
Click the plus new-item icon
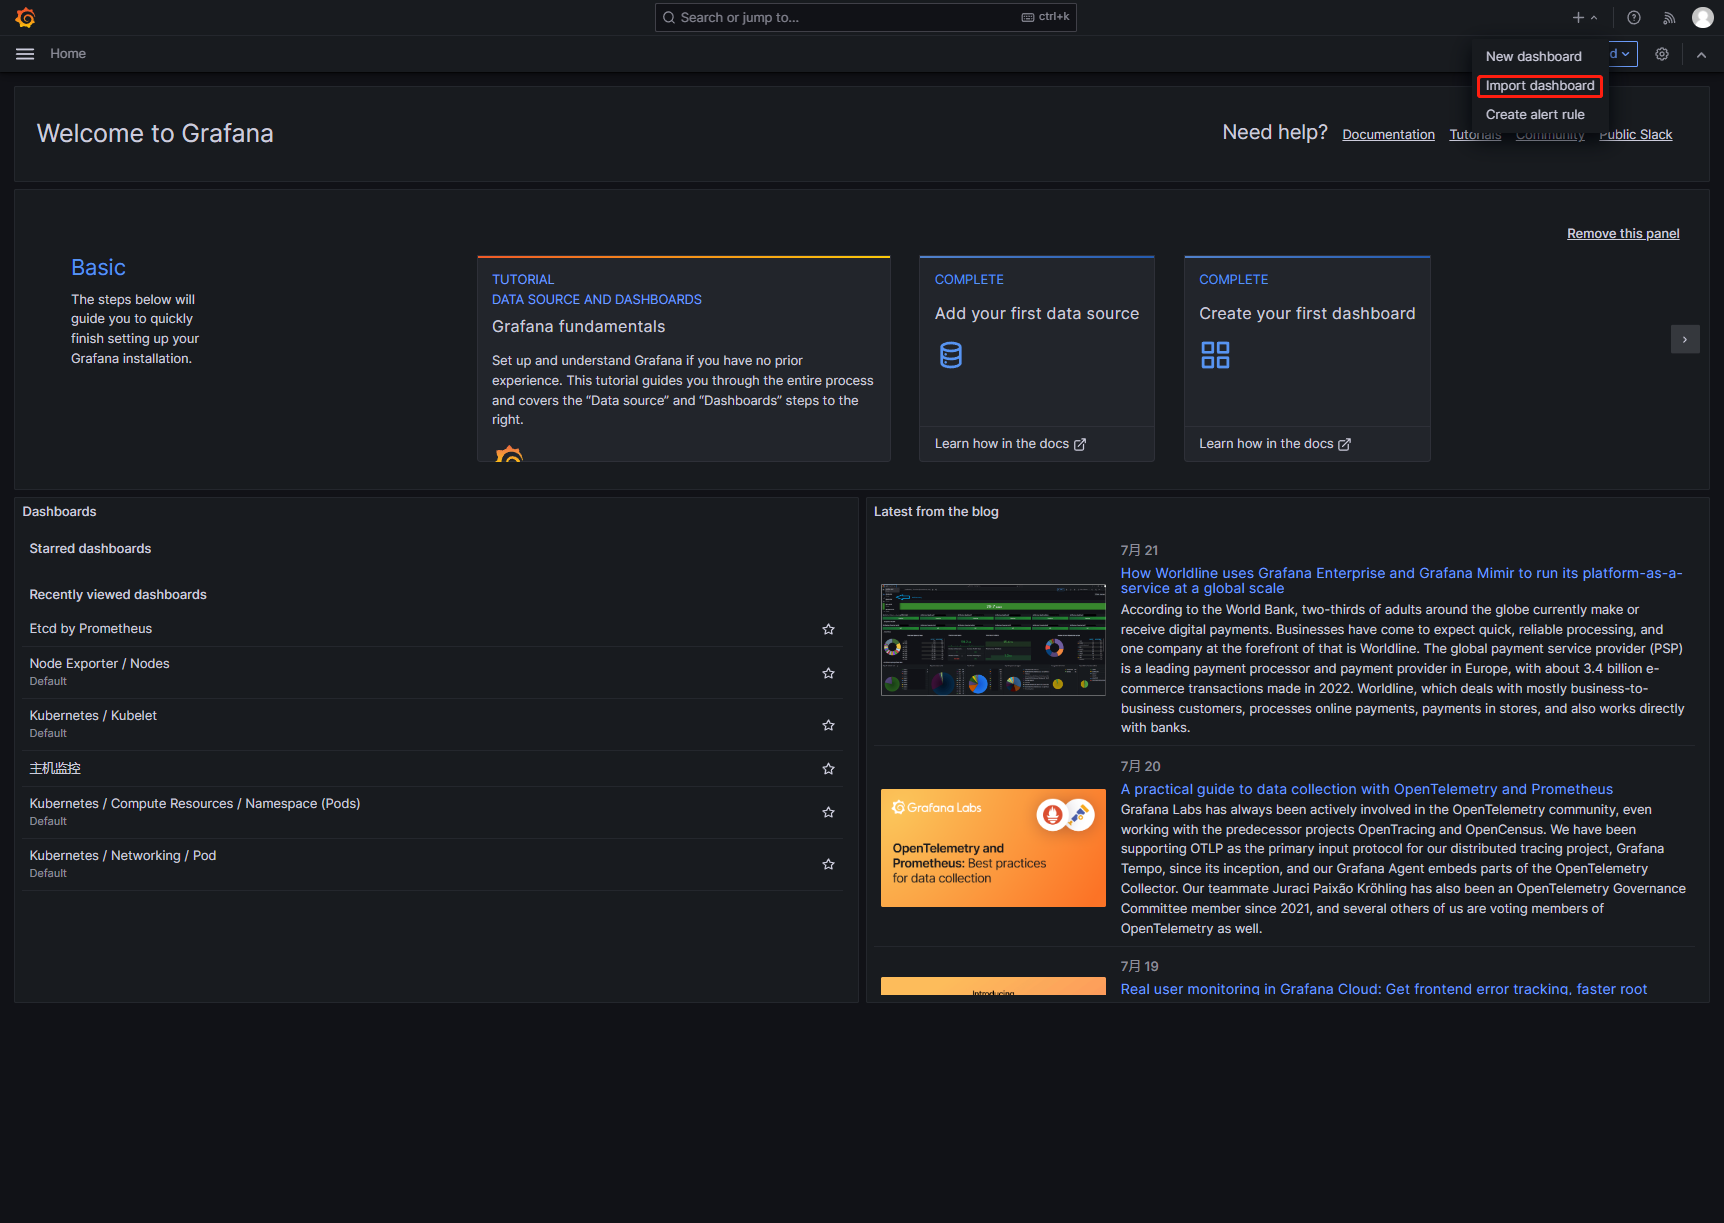tap(1578, 17)
